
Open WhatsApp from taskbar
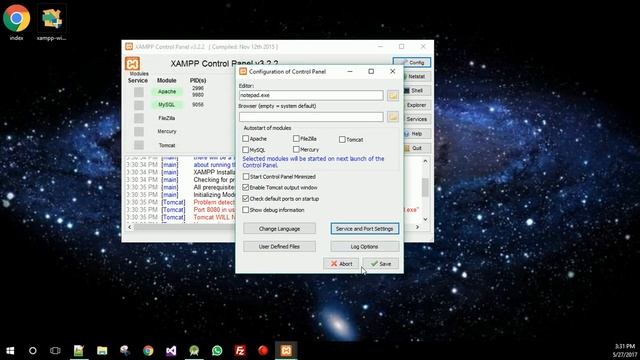click(x=217, y=351)
